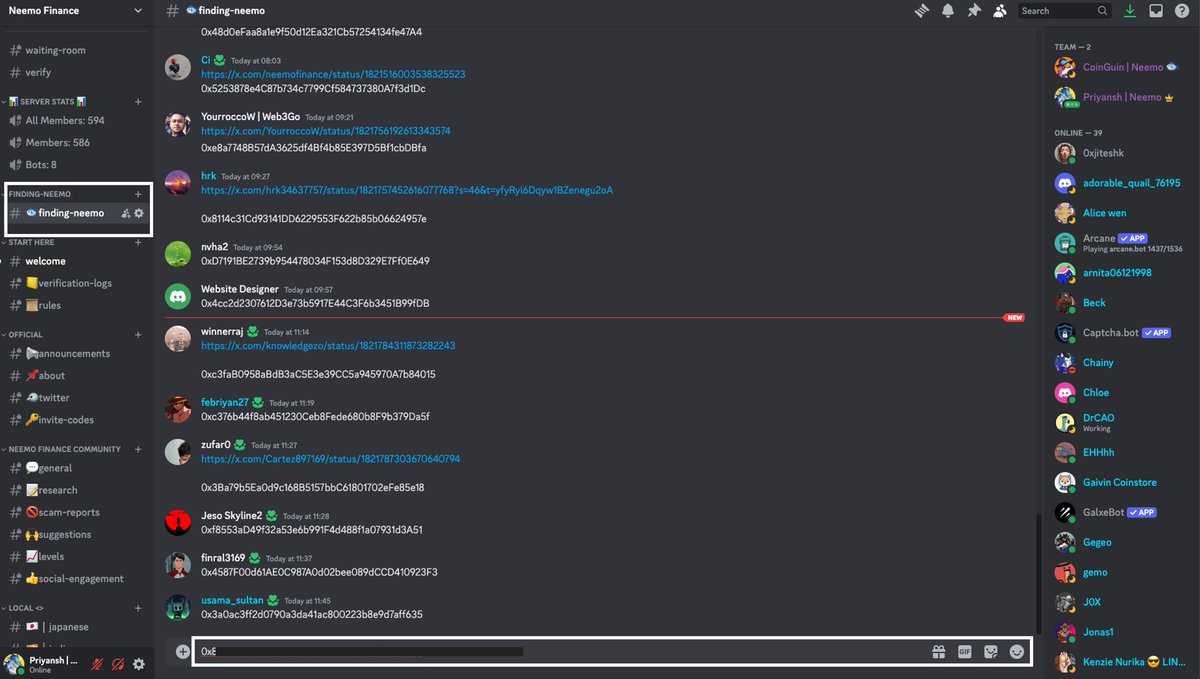Open edit channel gear beside finding-neemo
This screenshot has height=679, width=1200.
[139, 213]
